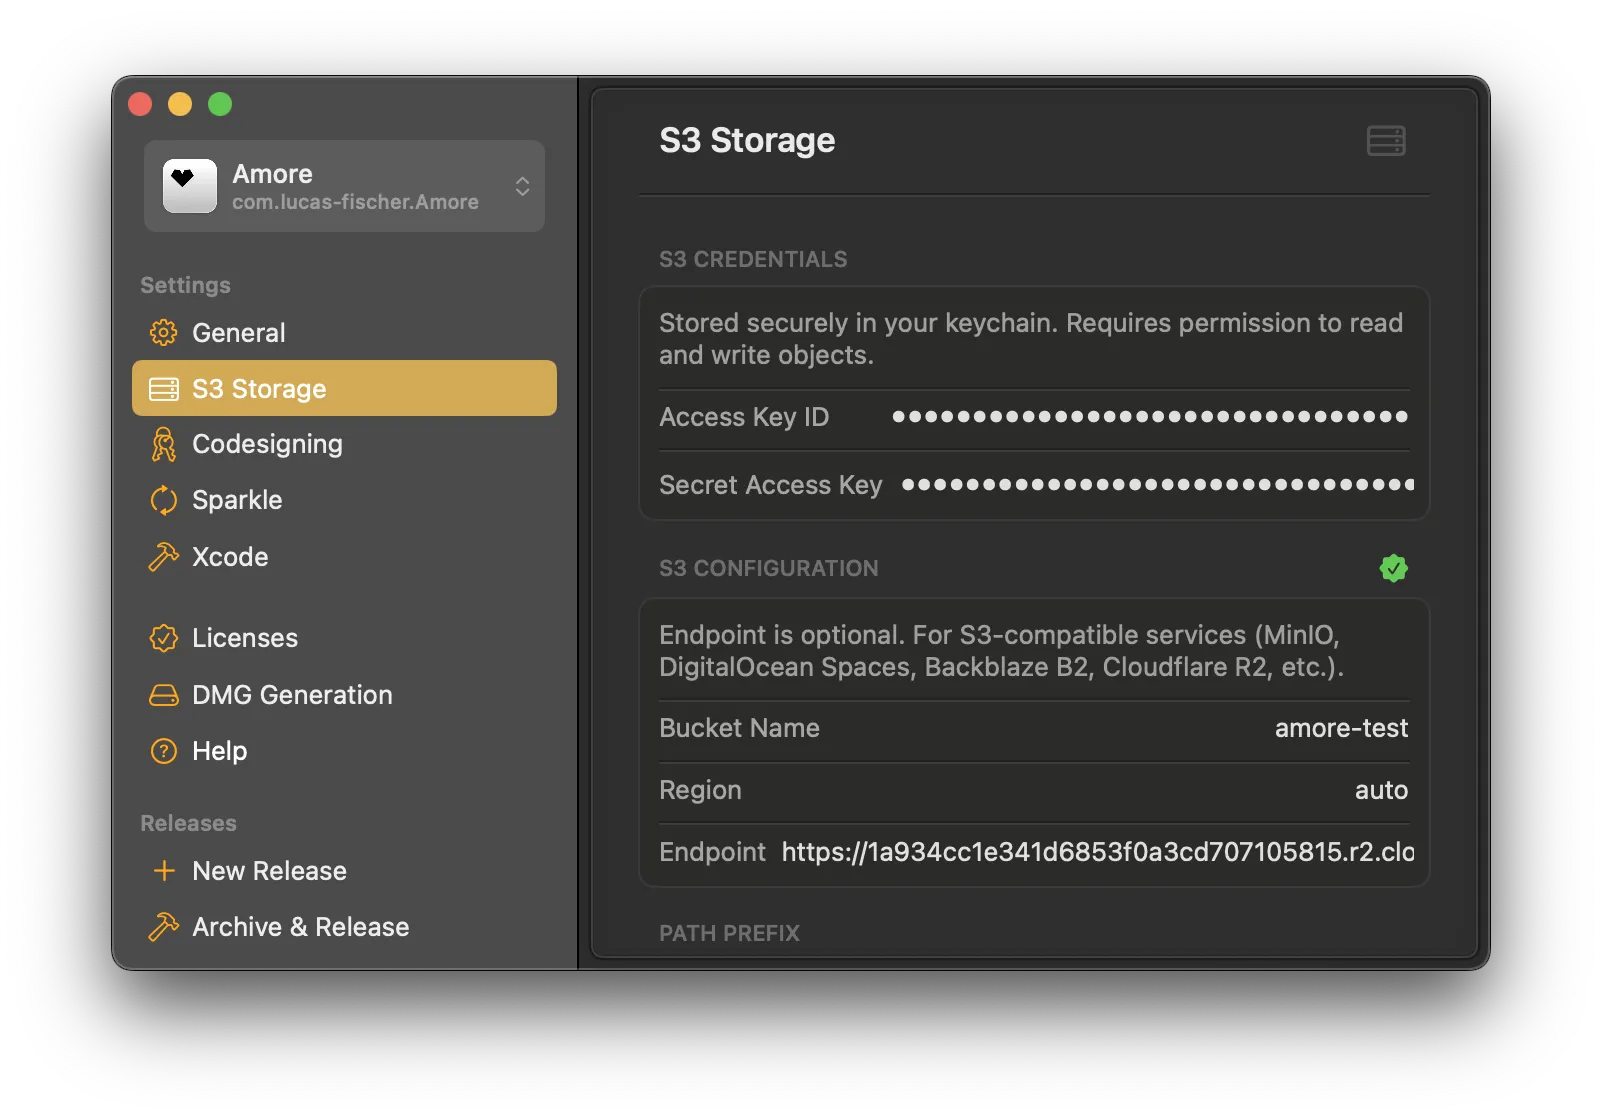Click the Endpoint URL field
Image resolution: width=1602 pixels, height=1118 pixels.
(x=1097, y=852)
